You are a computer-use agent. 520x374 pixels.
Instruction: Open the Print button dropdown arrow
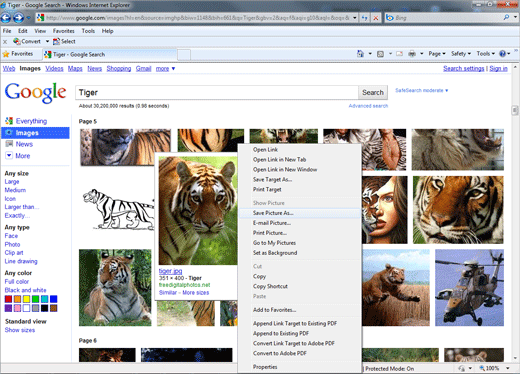coord(422,54)
